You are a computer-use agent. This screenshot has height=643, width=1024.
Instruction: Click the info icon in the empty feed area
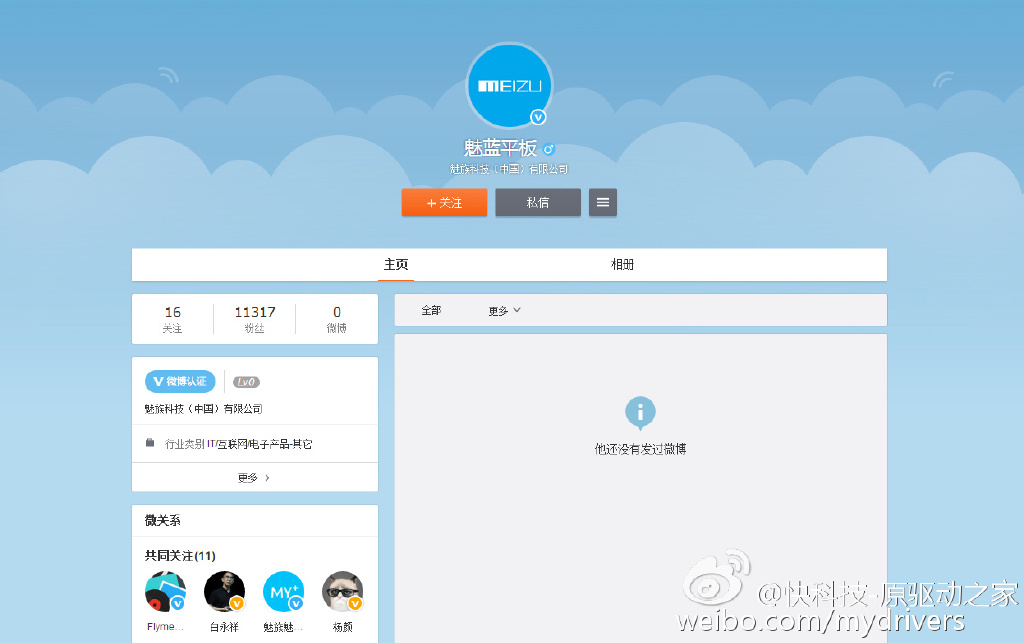[640, 413]
